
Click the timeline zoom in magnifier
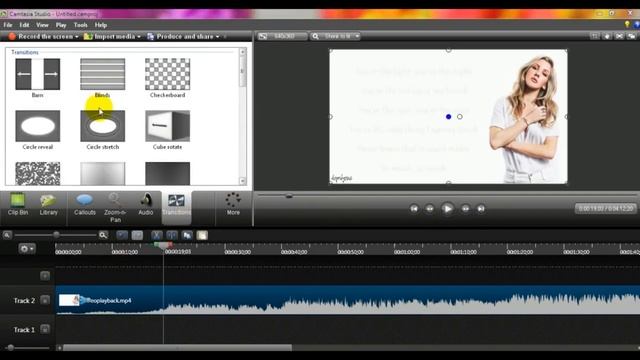coord(103,235)
